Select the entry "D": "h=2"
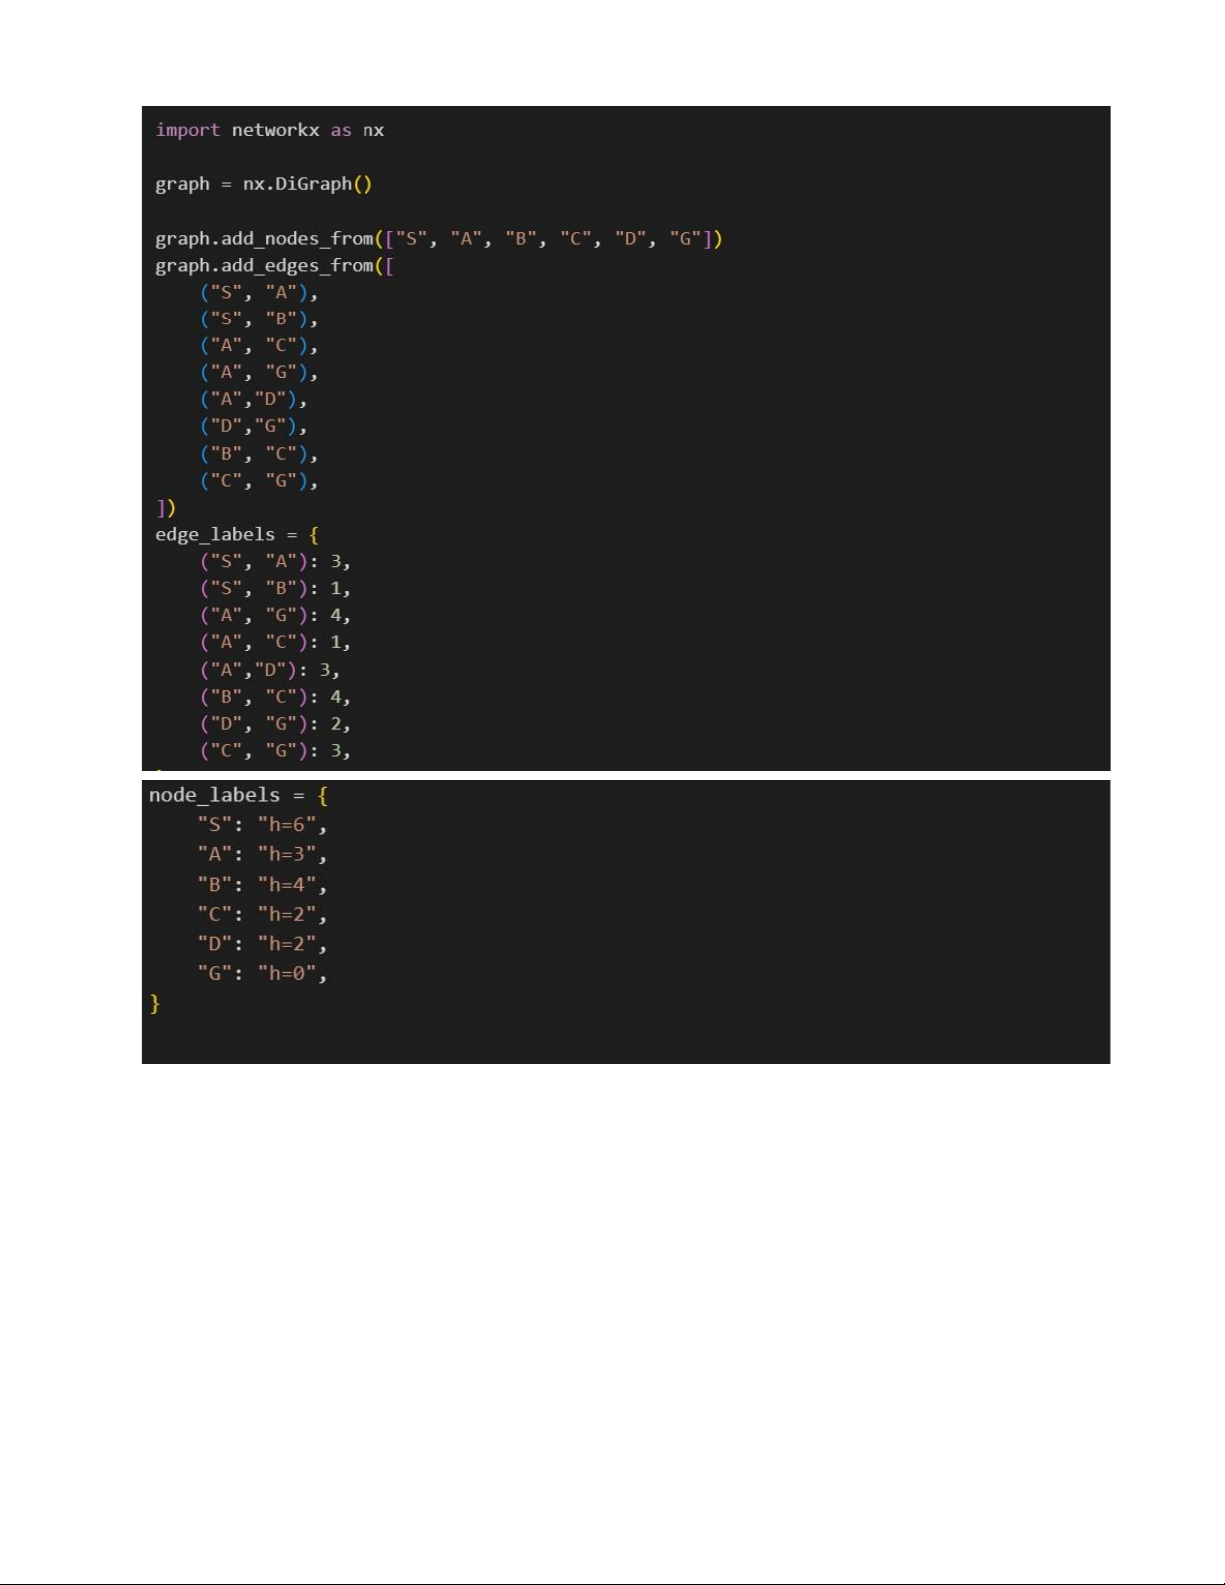Screen dimensions: 1225x1585 (x=262, y=944)
